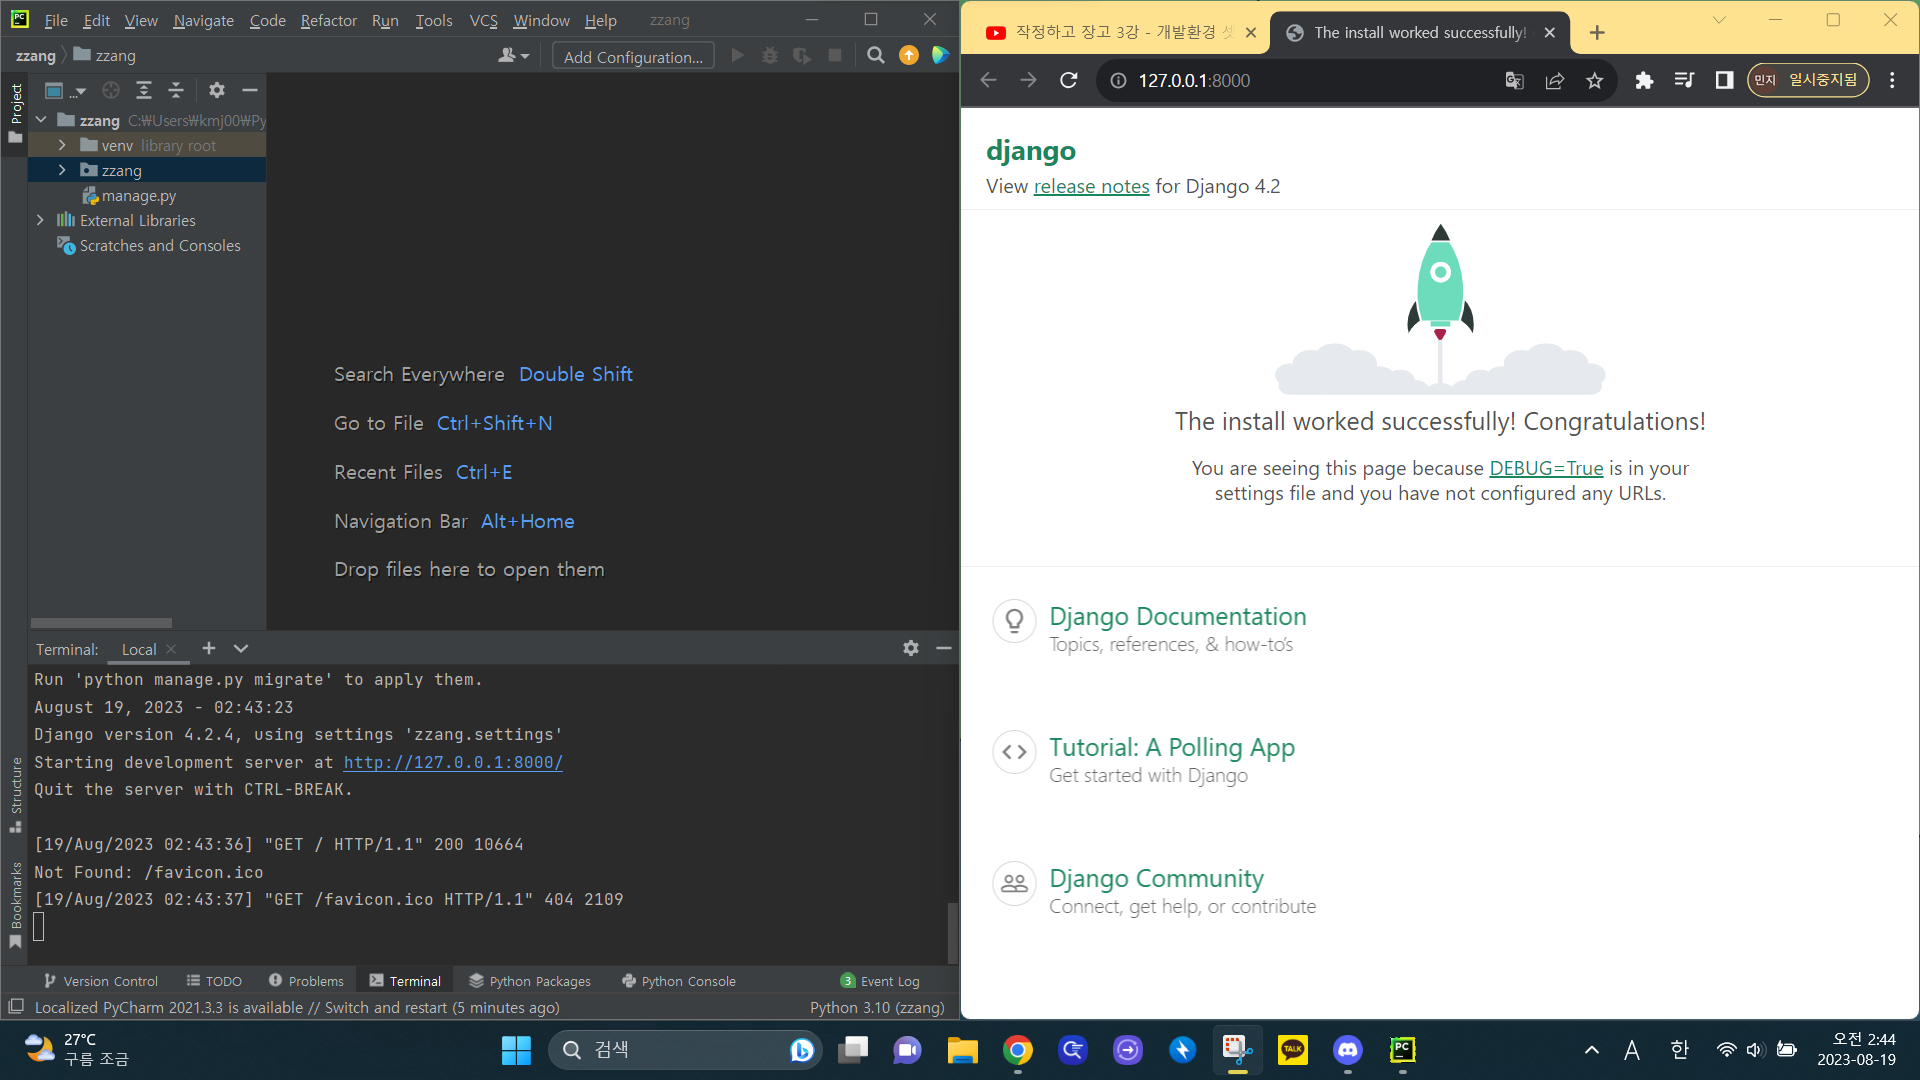Screen dimensions: 1920x1080
Task: Open Chrome media control icon
Action: (x=1684, y=80)
